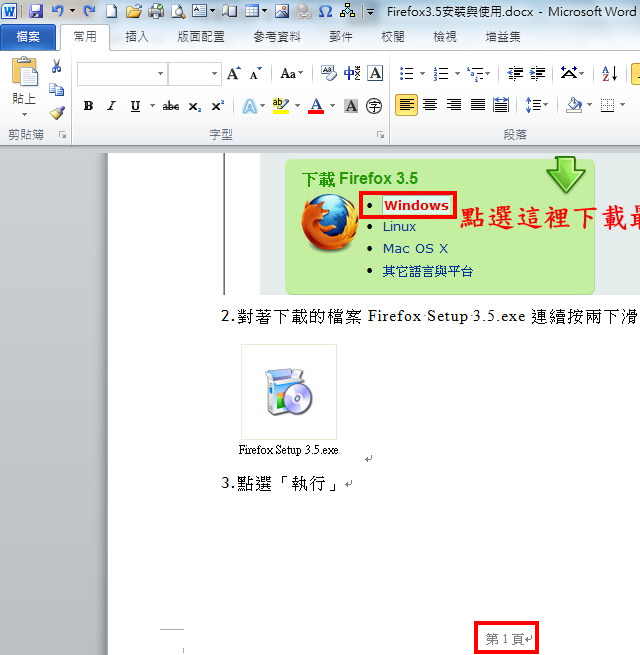This screenshot has width=640, height=655.
Task: Click the insert picture icon in quick toolbar
Action: [x=282, y=11]
